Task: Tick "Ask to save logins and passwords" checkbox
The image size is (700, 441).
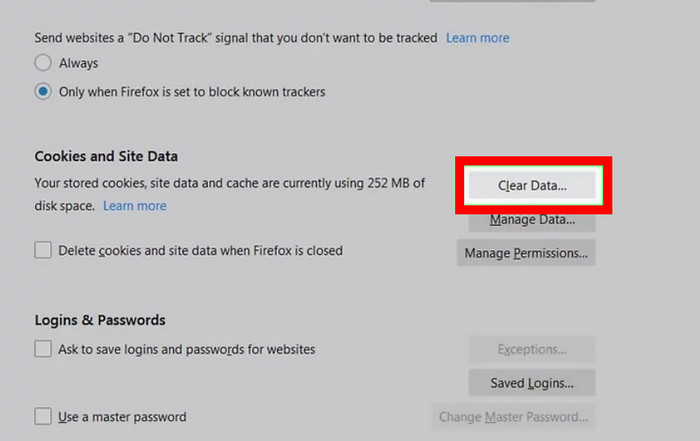Action: pos(43,349)
